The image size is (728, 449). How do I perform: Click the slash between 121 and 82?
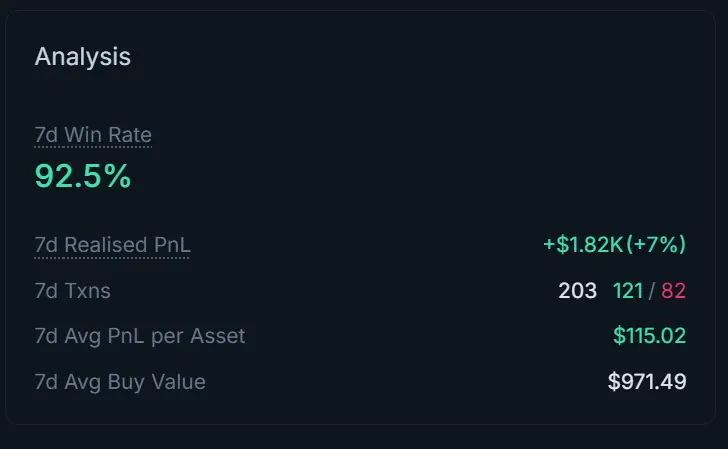pos(652,291)
